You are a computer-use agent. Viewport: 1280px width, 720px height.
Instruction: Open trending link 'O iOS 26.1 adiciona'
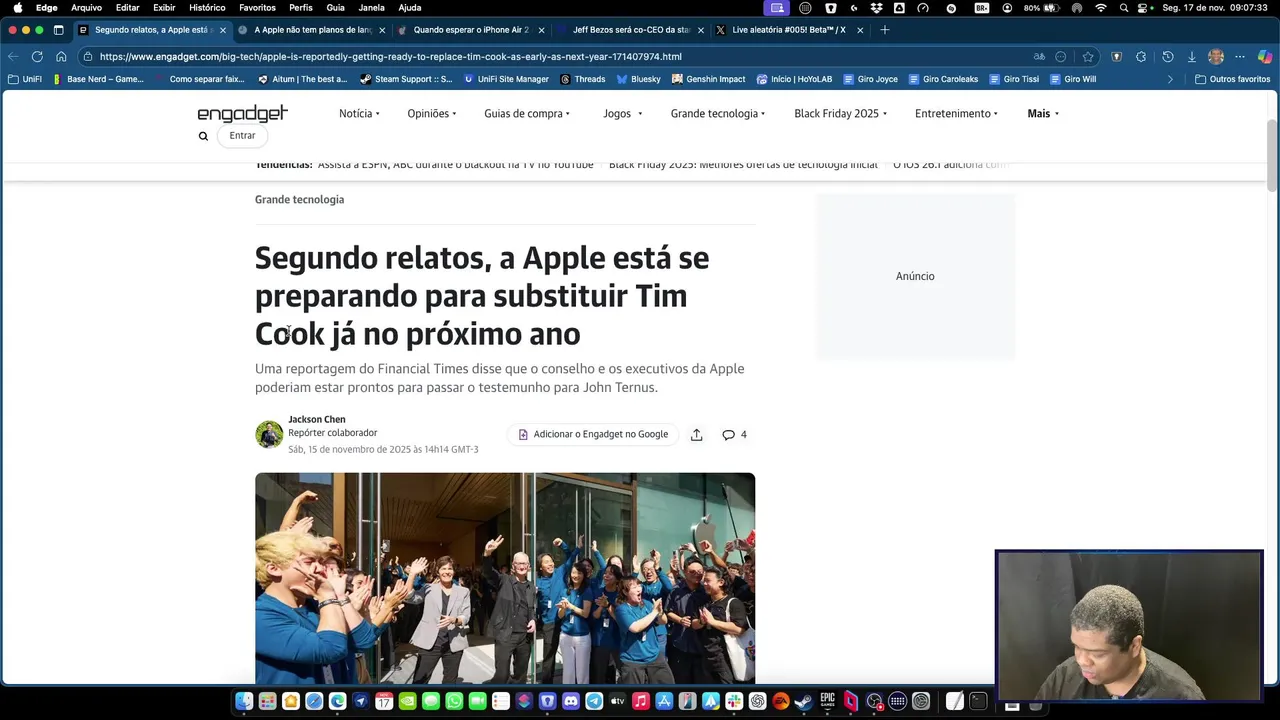[x=950, y=165]
